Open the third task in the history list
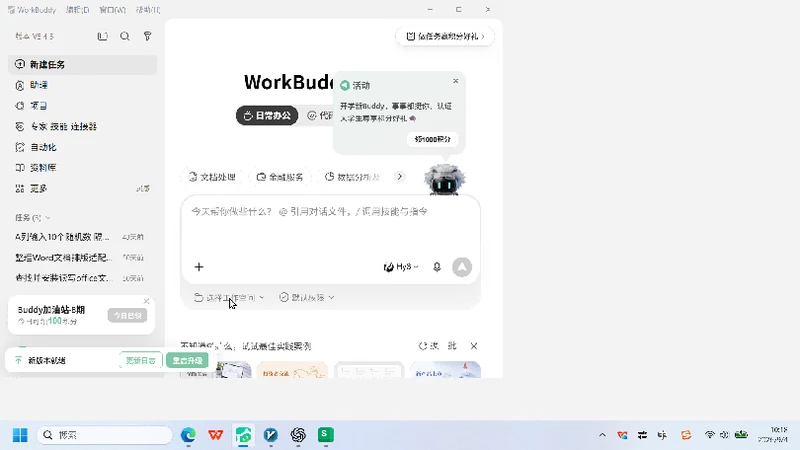Image resolution: width=800 pixels, height=450 pixels. [x=80, y=278]
